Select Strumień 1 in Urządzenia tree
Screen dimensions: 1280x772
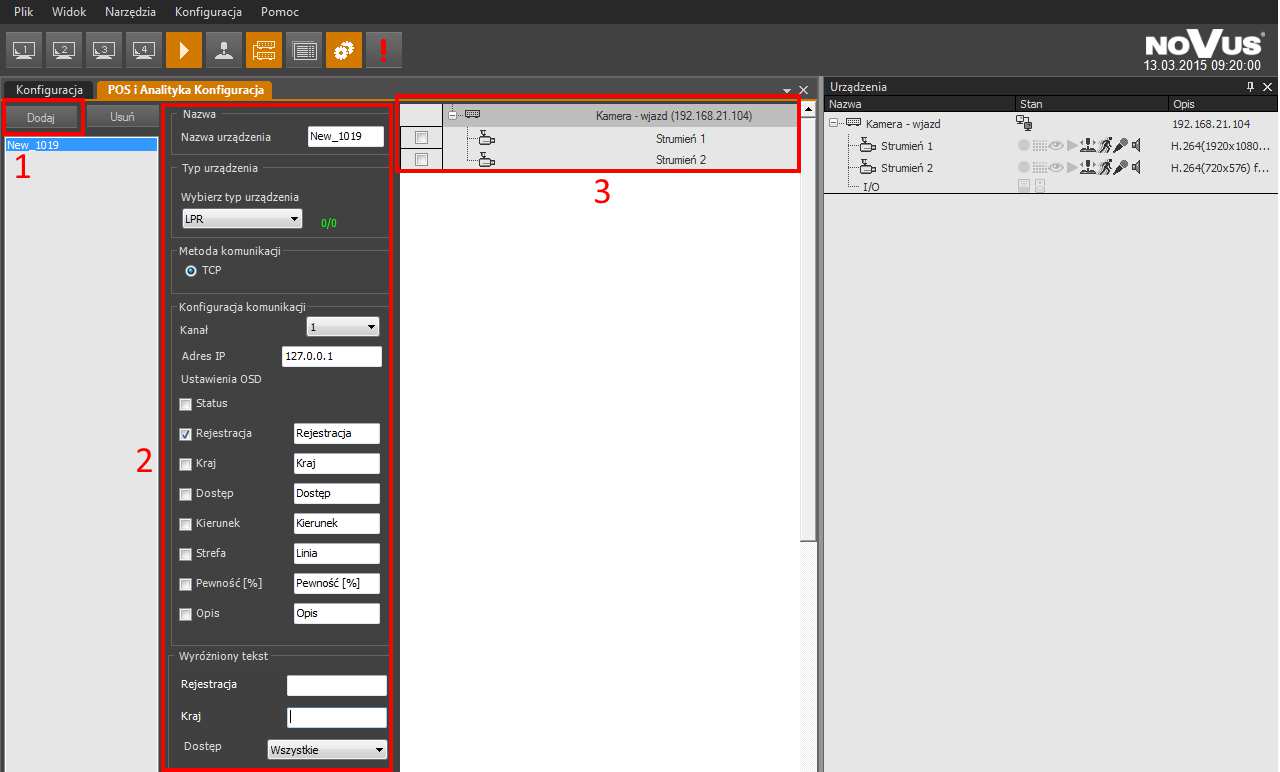tap(906, 146)
